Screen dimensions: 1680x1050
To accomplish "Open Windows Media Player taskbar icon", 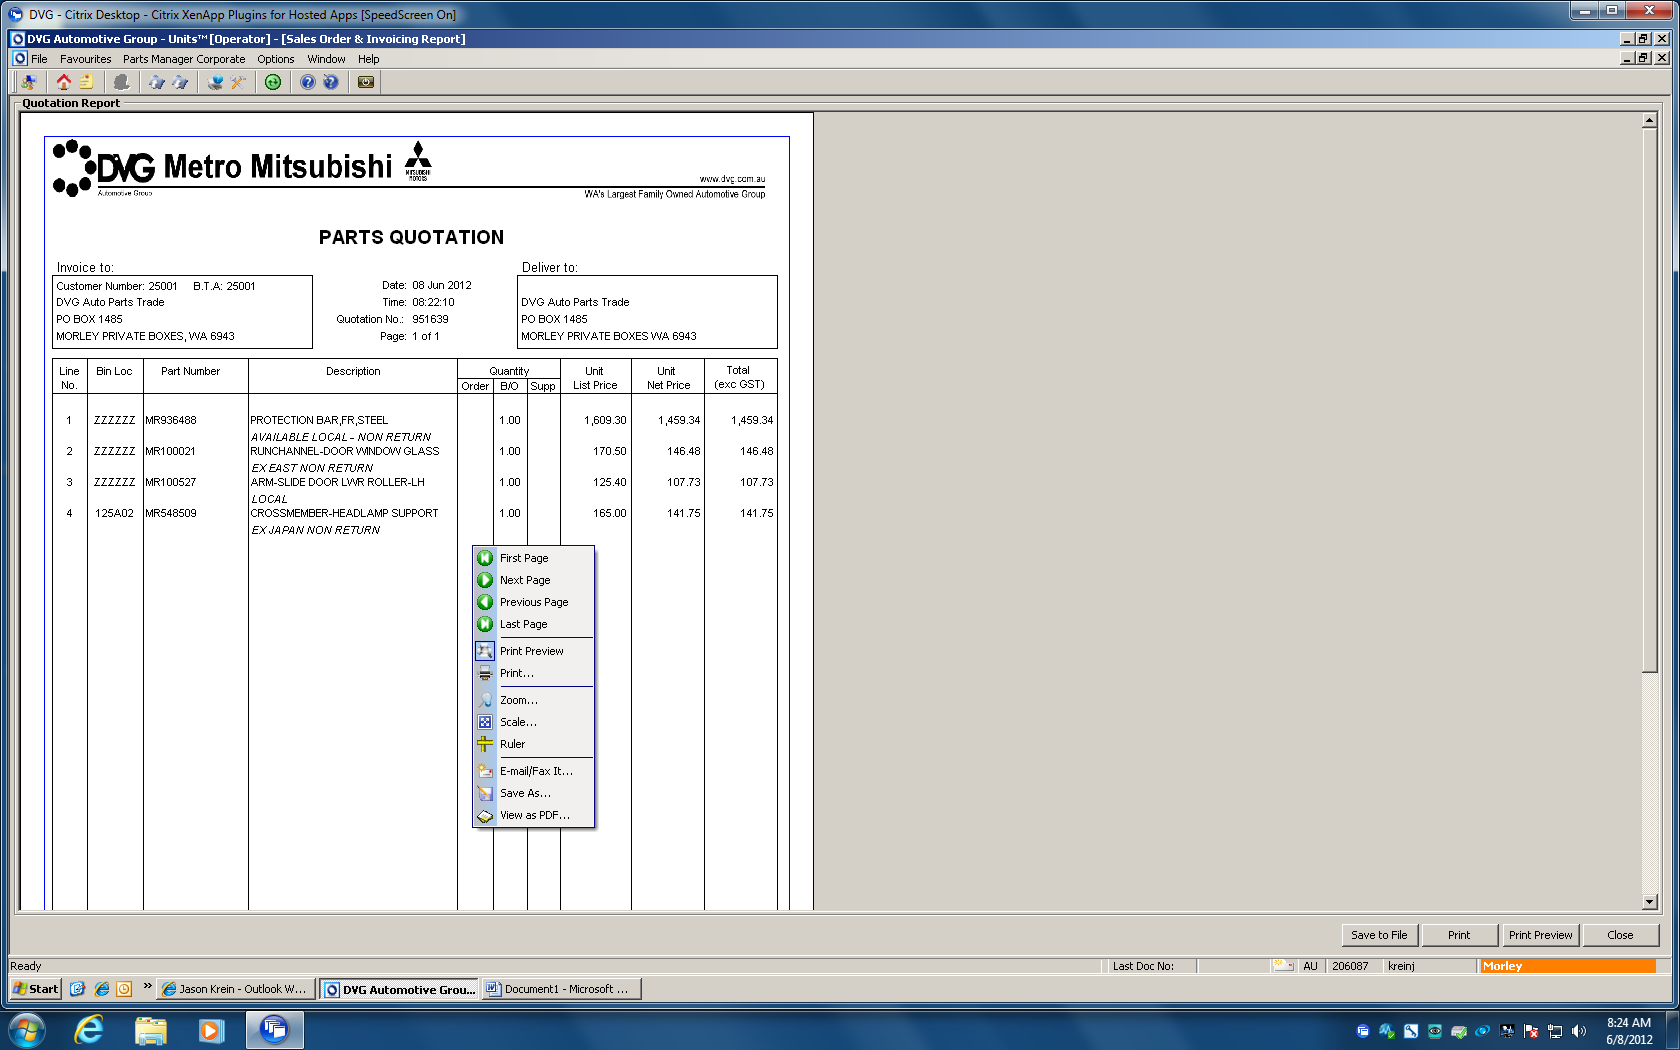I will [x=211, y=1029].
